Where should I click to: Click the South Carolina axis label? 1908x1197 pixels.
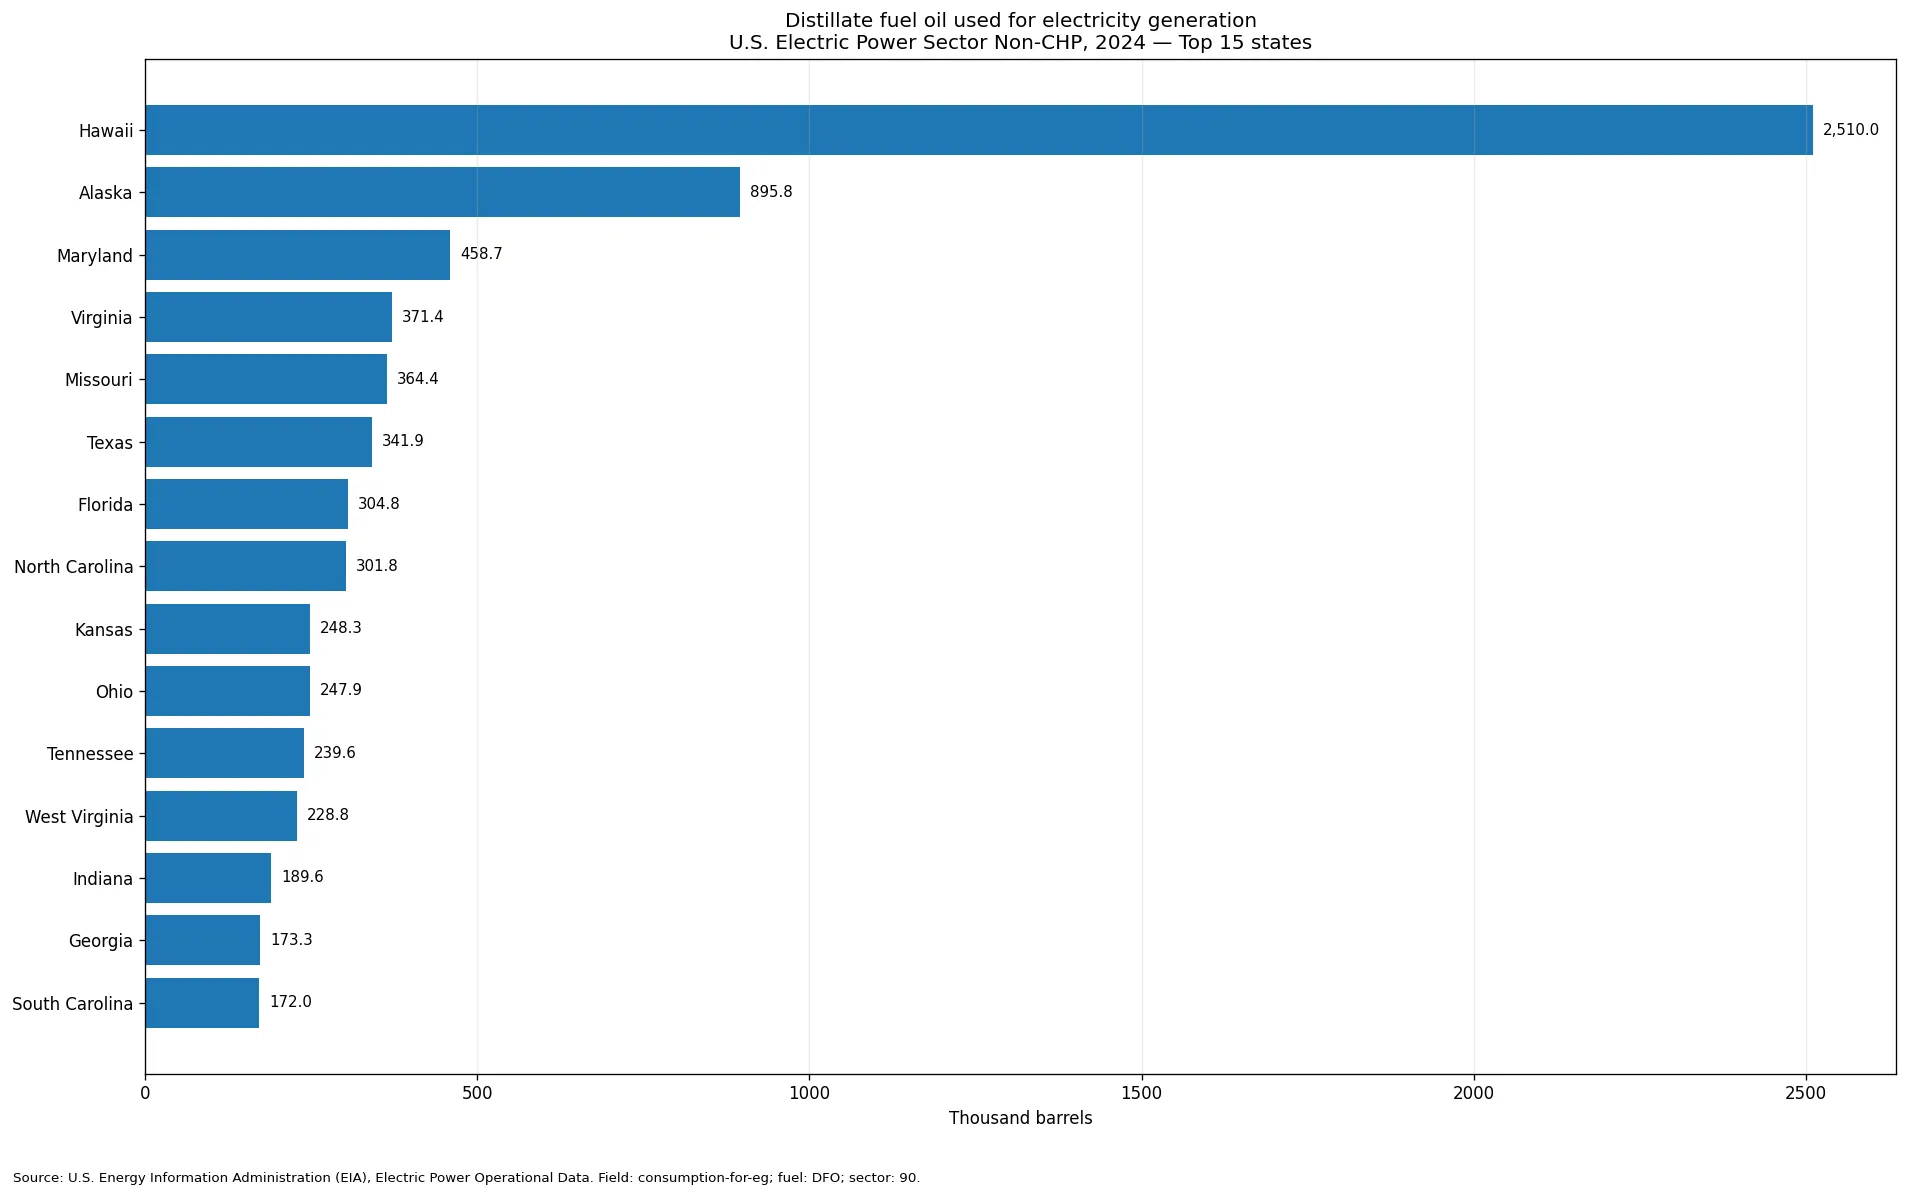[73, 1004]
